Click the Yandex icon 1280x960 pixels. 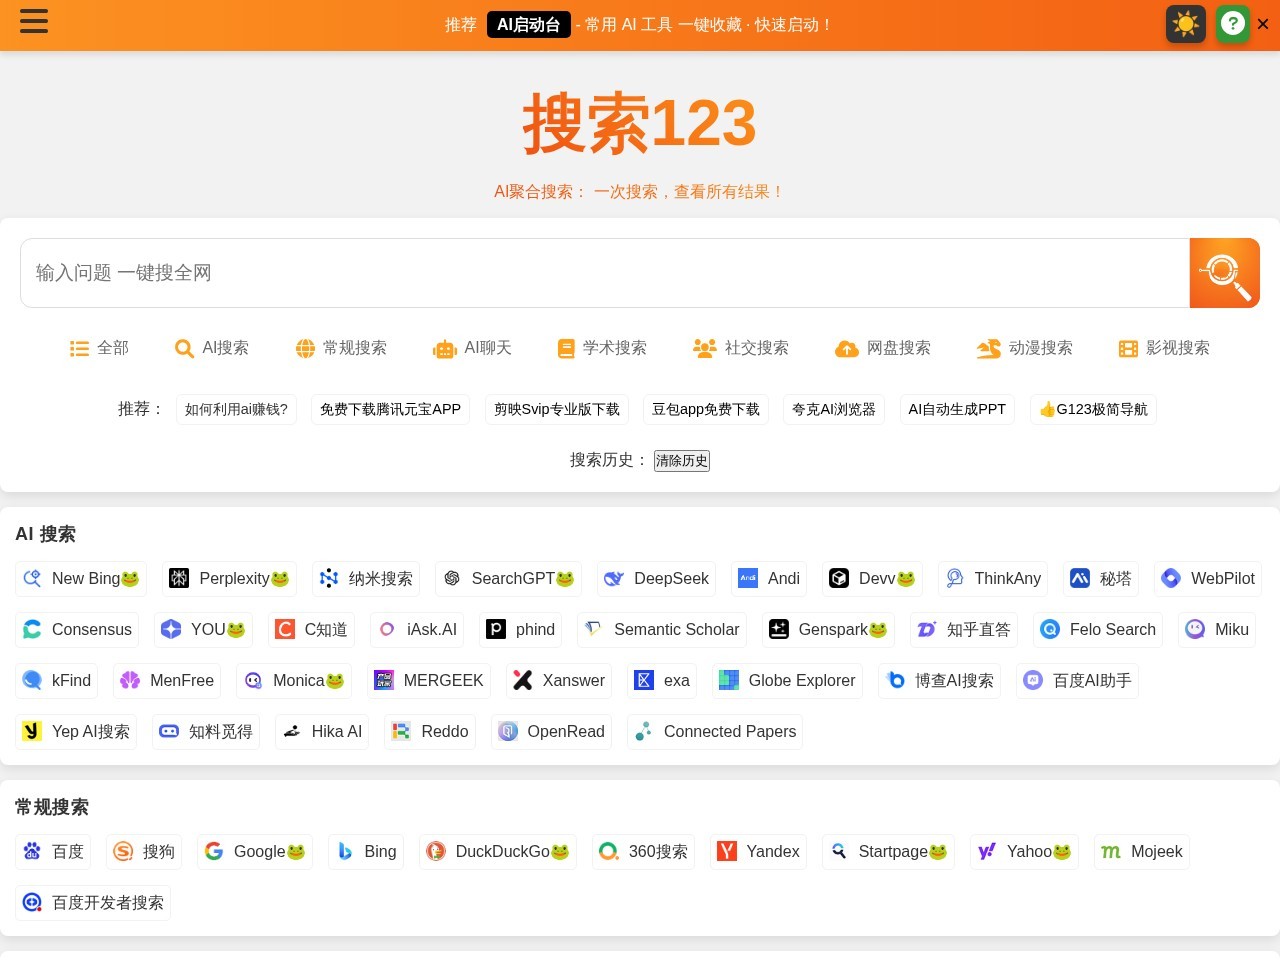pyautogui.click(x=727, y=851)
